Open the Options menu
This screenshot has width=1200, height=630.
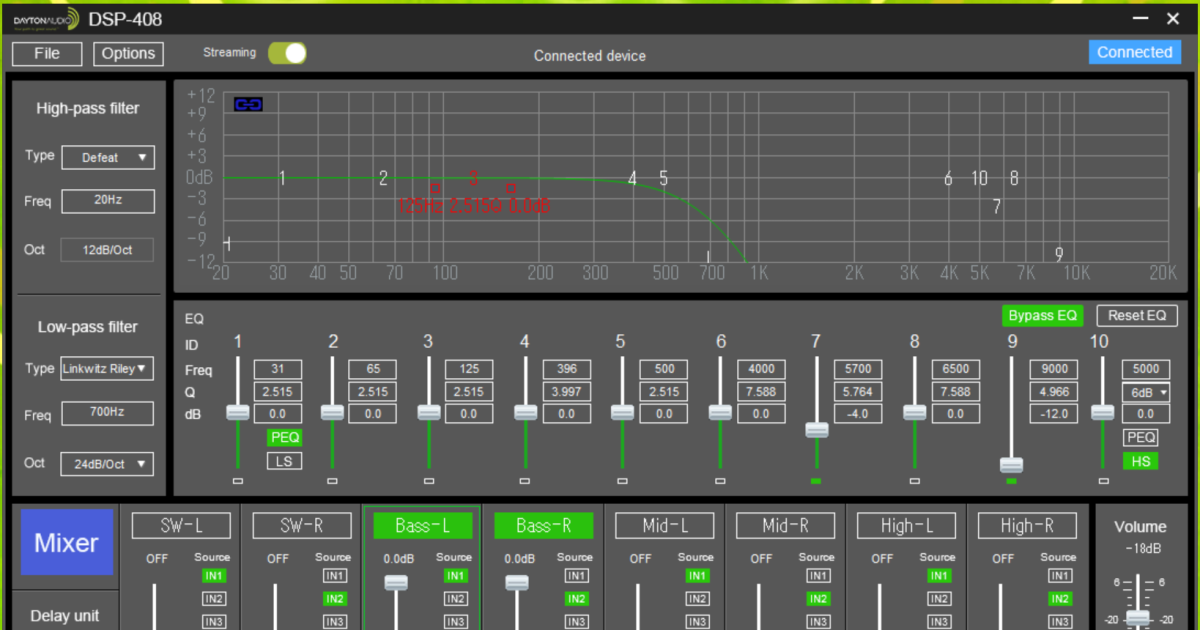[x=128, y=54]
